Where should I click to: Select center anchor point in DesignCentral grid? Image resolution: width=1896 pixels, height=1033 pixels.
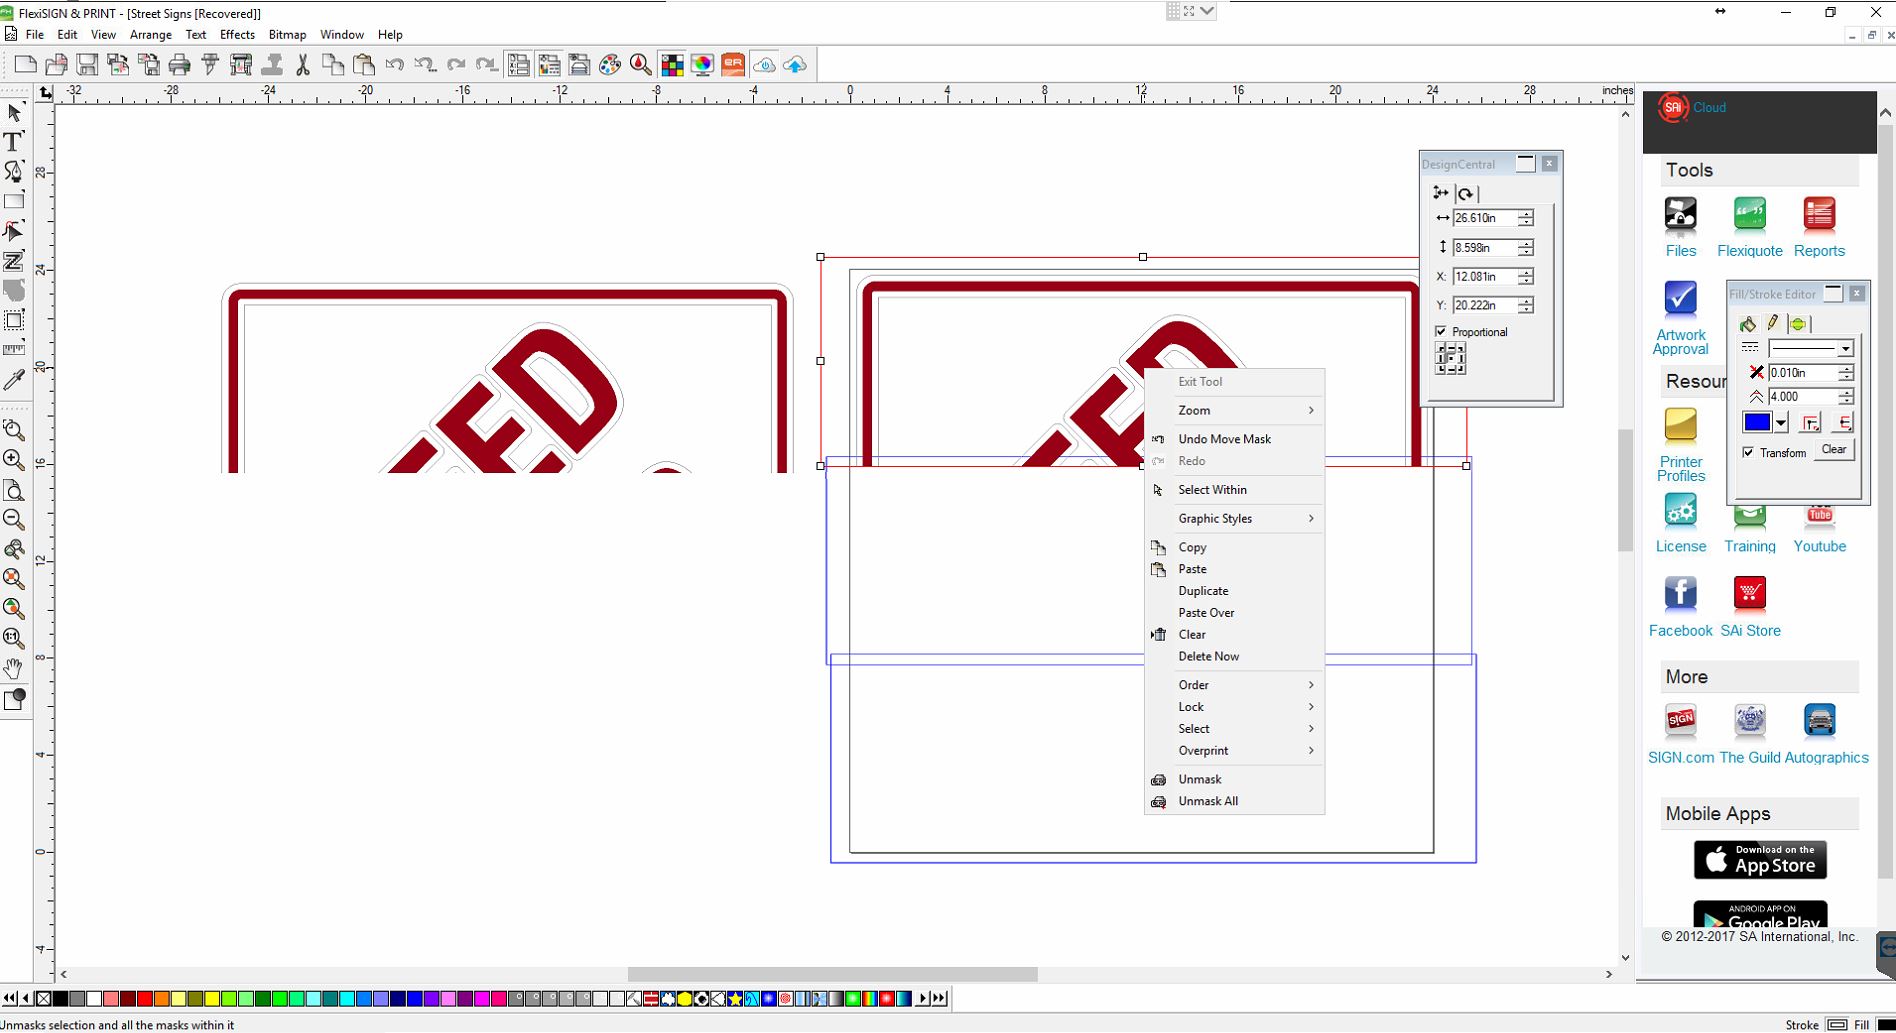[x=1450, y=358]
